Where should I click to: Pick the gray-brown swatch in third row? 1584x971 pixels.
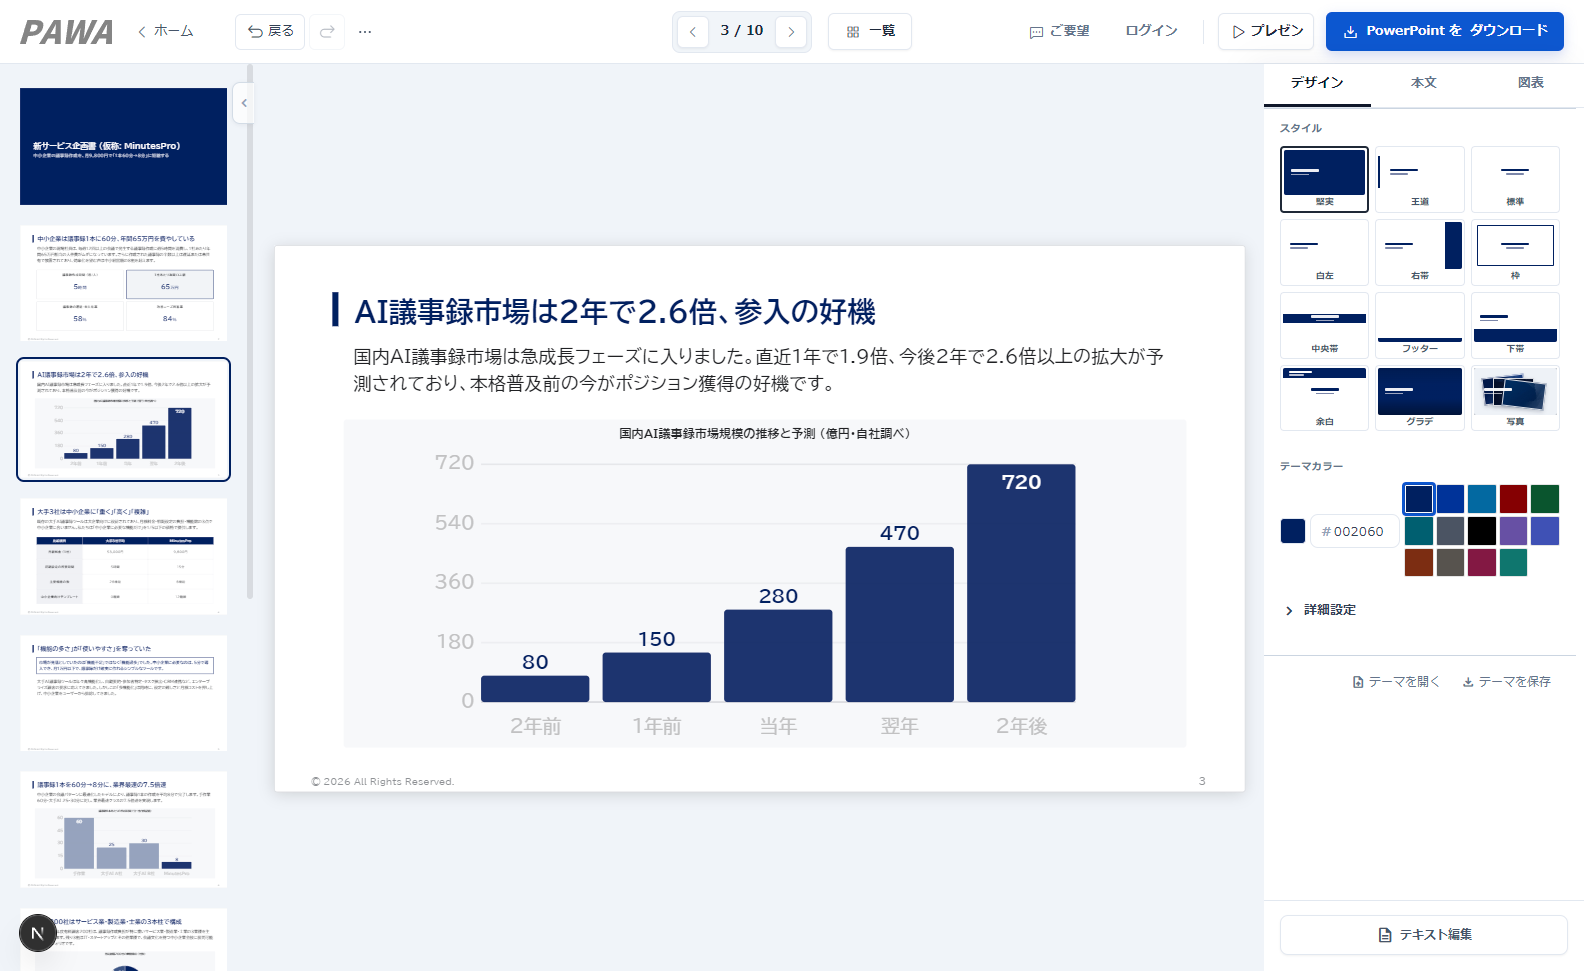[x=1450, y=562]
